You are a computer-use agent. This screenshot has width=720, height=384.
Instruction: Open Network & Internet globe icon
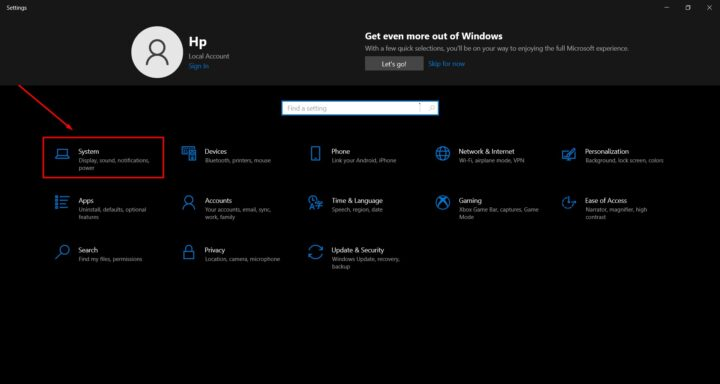(443, 154)
